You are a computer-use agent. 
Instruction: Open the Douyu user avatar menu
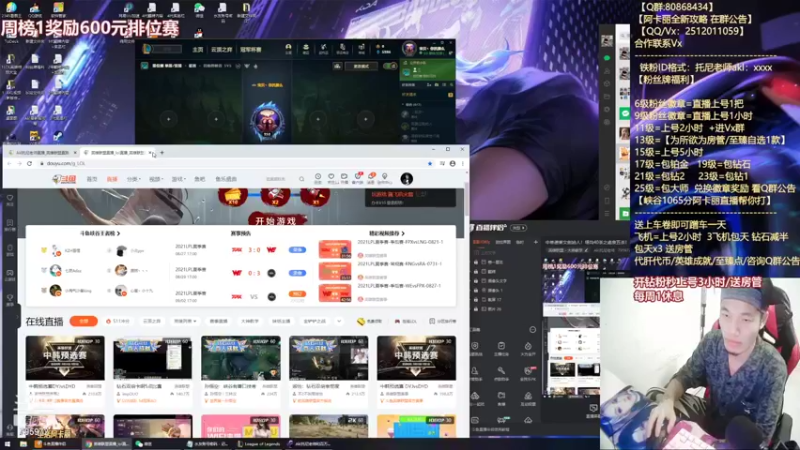(x=407, y=179)
